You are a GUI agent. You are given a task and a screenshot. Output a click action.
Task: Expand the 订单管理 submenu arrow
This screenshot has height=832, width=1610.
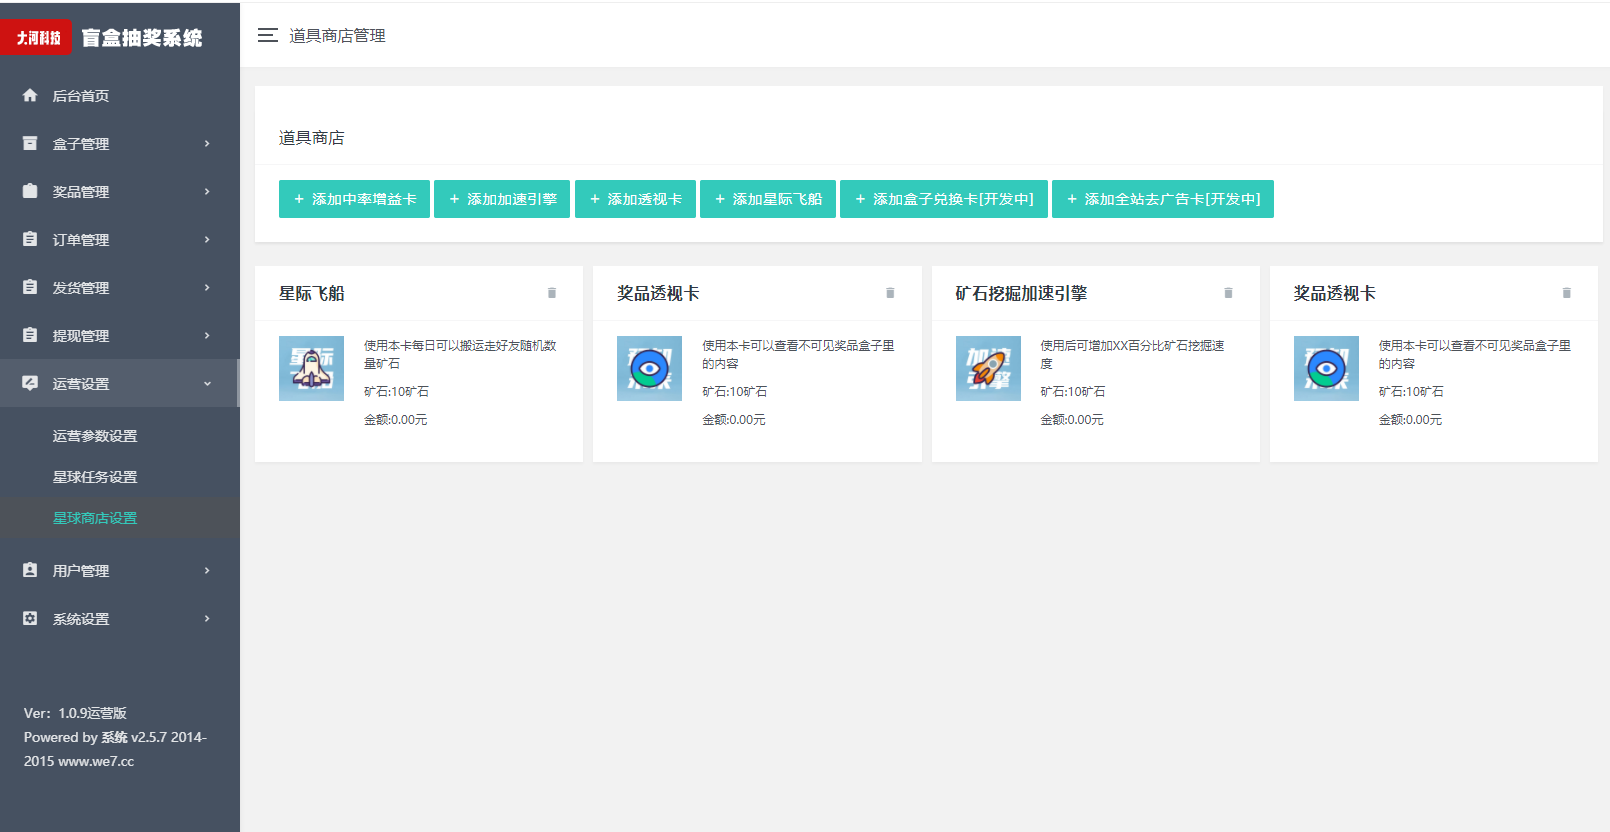tap(207, 240)
